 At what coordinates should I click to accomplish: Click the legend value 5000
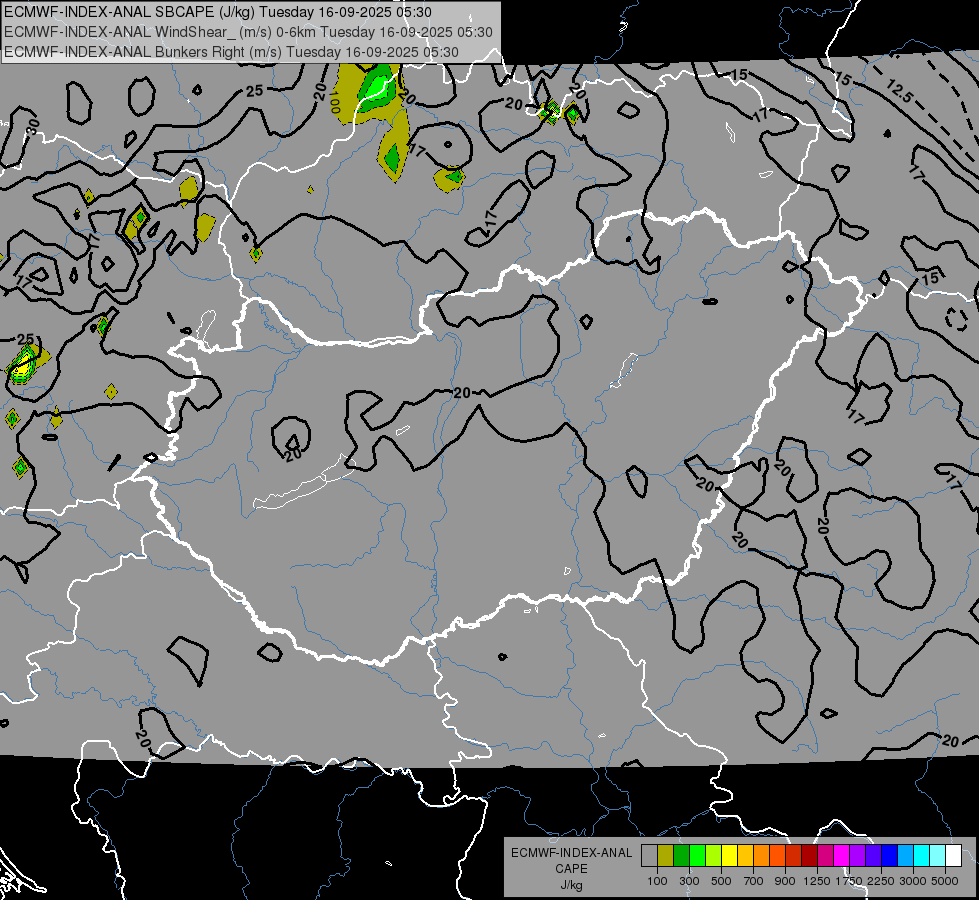click(945, 881)
